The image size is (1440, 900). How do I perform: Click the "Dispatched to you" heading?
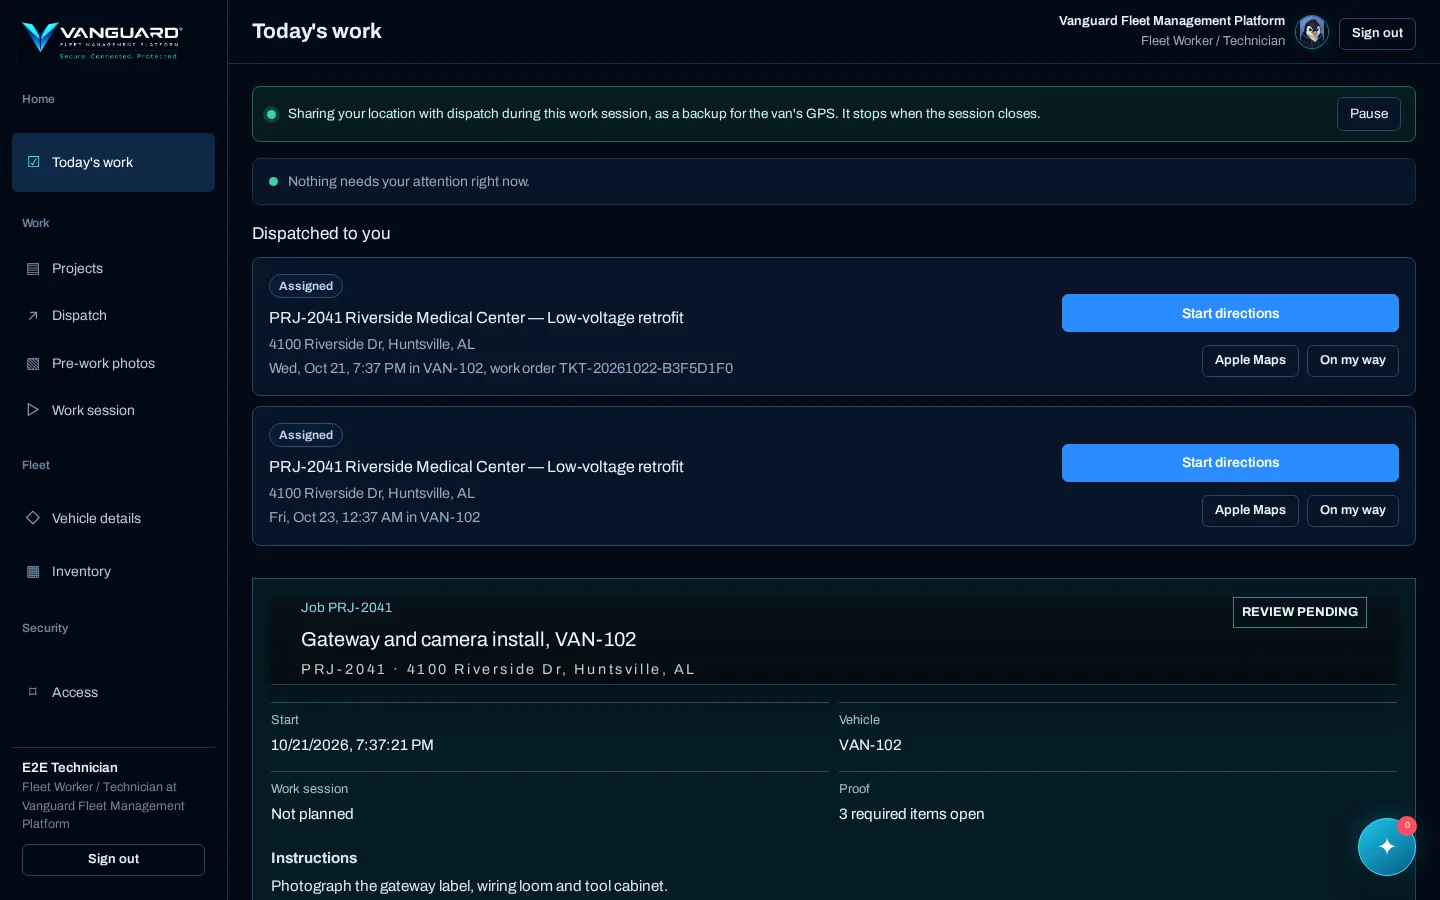click(321, 233)
